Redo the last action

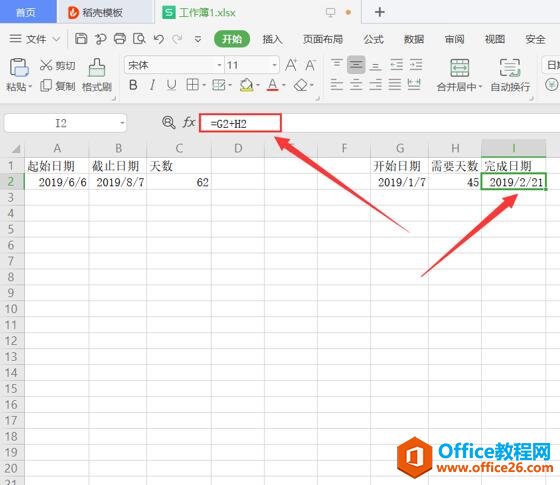[x=177, y=39]
